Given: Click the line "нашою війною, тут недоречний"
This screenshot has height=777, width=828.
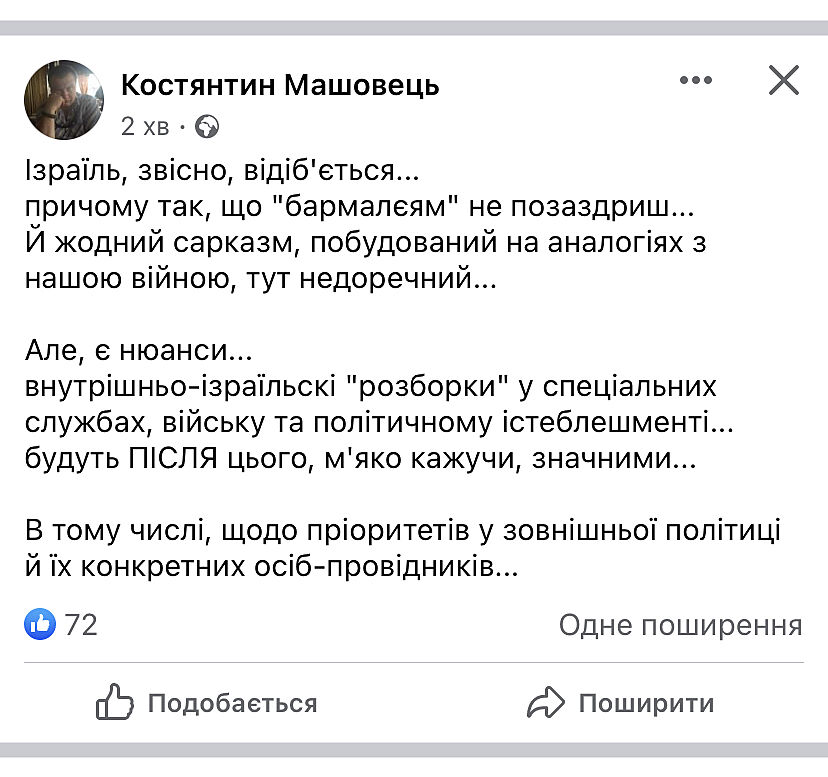Looking at the screenshot, I should pos(260,281).
